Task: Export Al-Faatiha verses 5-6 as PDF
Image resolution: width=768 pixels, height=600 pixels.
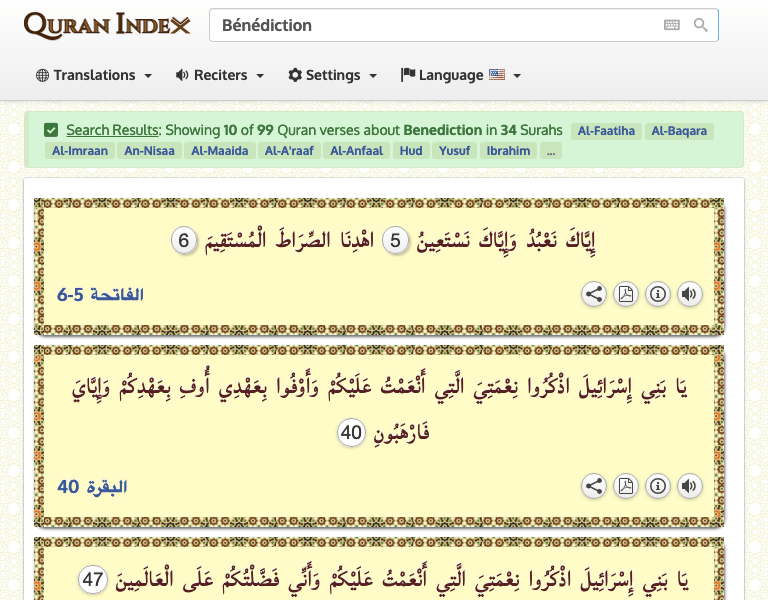Action: (x=626, y=294)
